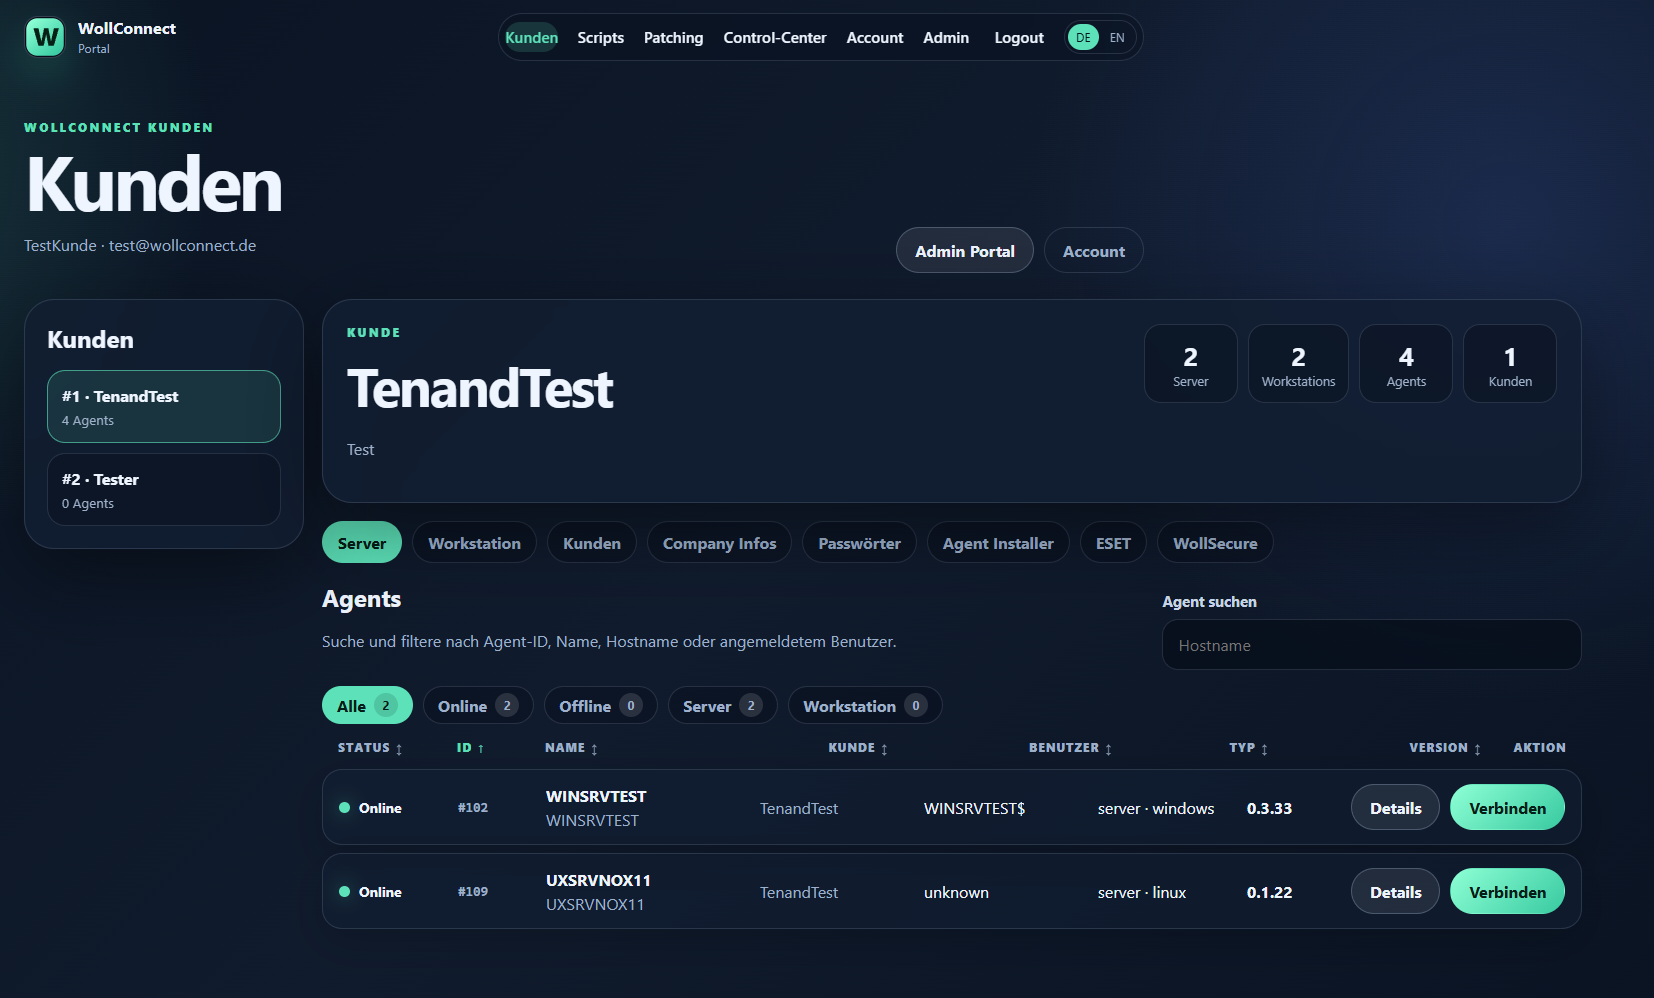Filter agents by Online
Viewport: 1654px width, 998px height.
click(x=478, y=706)
